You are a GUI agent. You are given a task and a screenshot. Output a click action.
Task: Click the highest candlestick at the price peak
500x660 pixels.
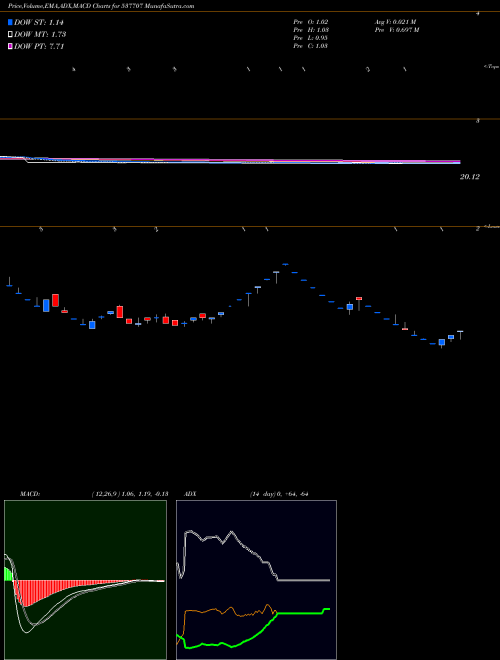point(285,264)
